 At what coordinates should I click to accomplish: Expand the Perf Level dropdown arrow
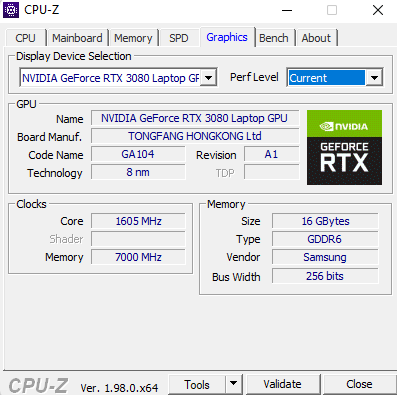(x=374, y=78)
